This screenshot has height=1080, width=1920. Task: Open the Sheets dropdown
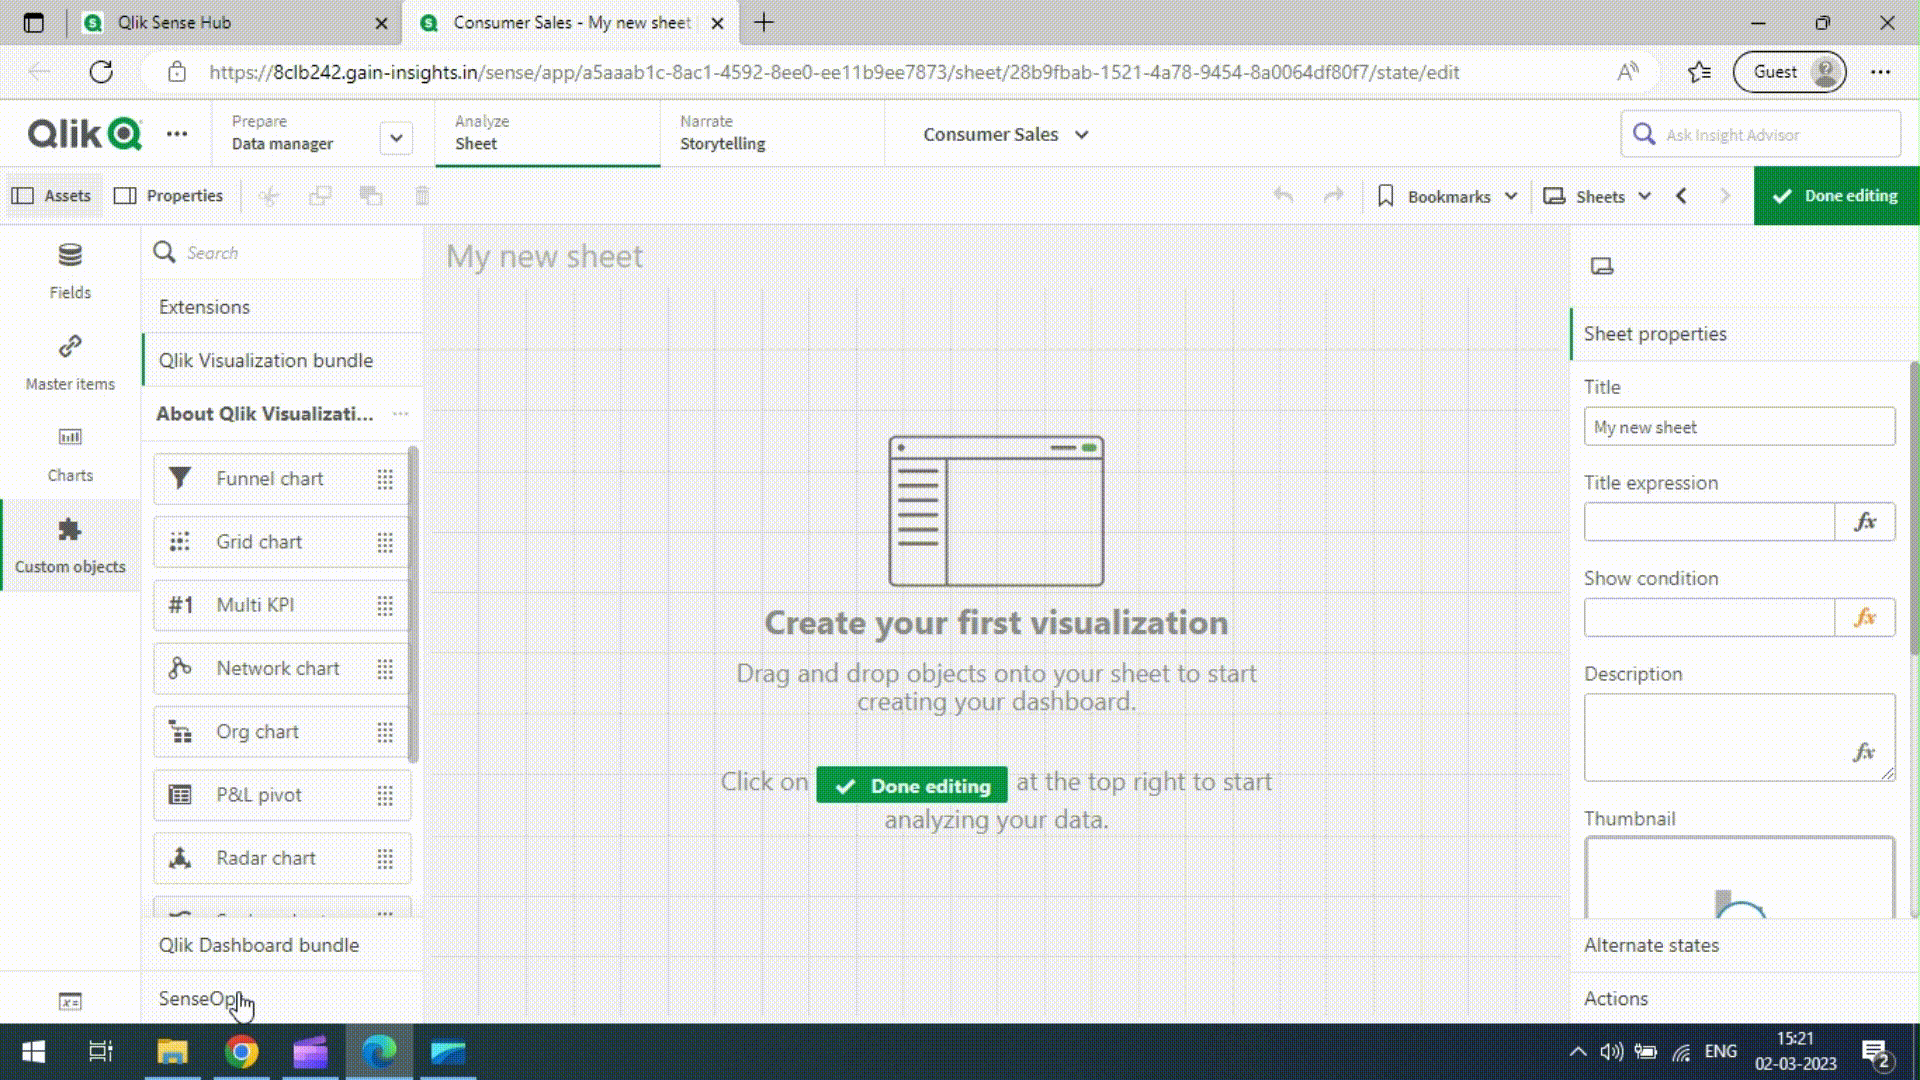1597,196
